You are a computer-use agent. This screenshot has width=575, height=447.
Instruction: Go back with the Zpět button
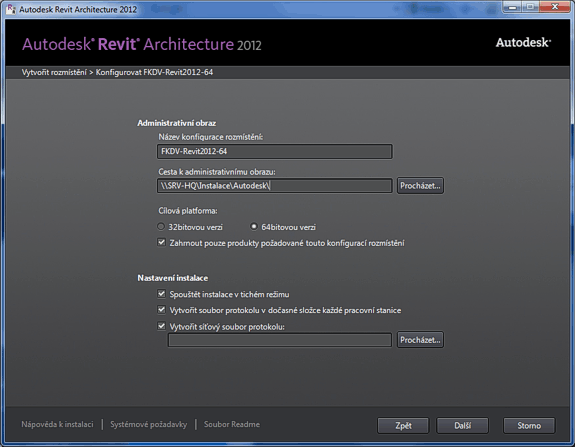403,426
